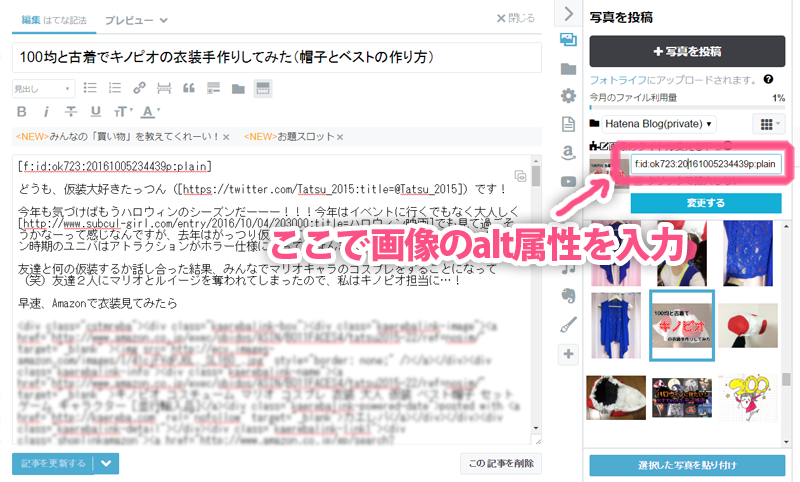Select the blue lace fabric thumbnail
Viewport: 800px width, 482px height.
[x=748, y=253]
